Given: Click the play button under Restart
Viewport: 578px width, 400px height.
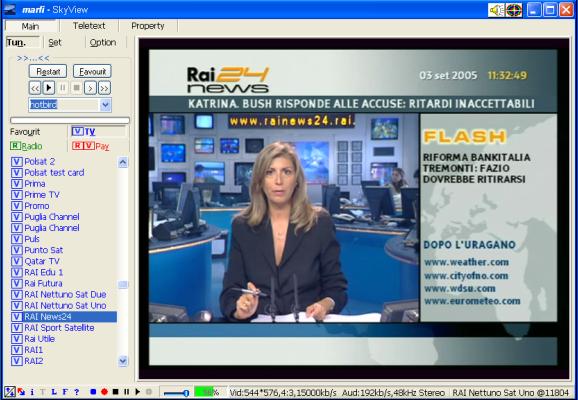Looking at the screenshot, I should pyautogui.click(x=49, y=88).
